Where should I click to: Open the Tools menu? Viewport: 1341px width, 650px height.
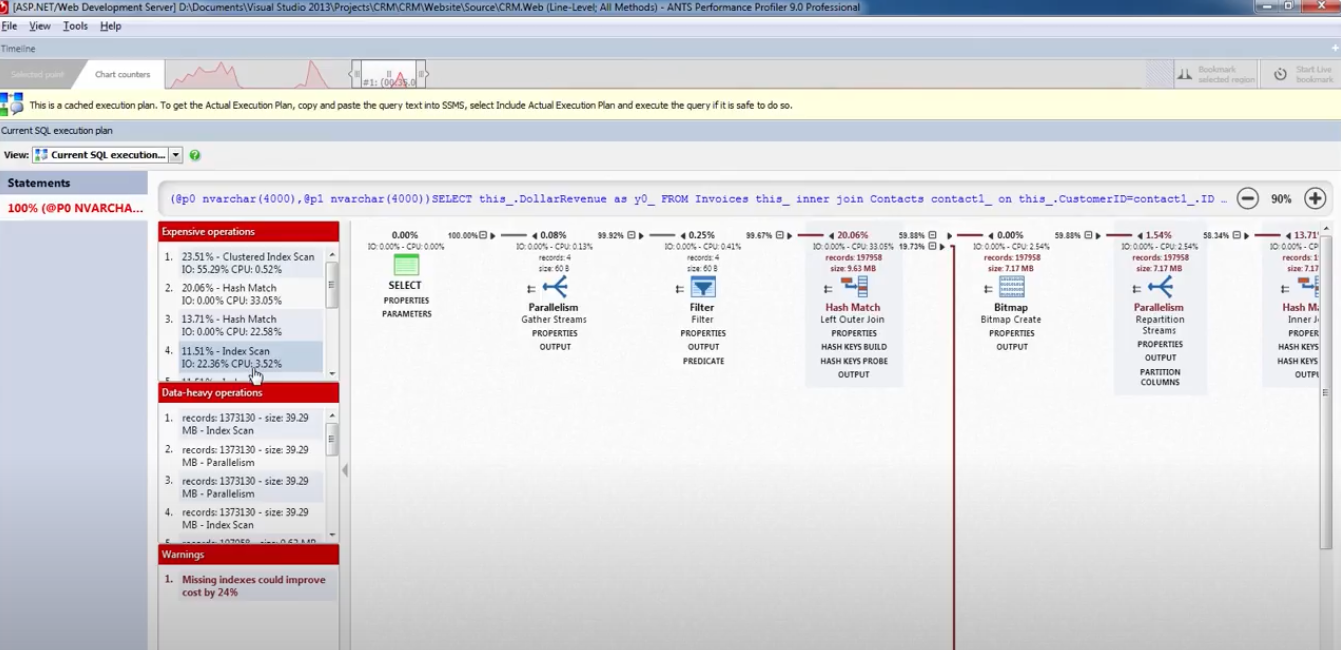coord(75,26)
